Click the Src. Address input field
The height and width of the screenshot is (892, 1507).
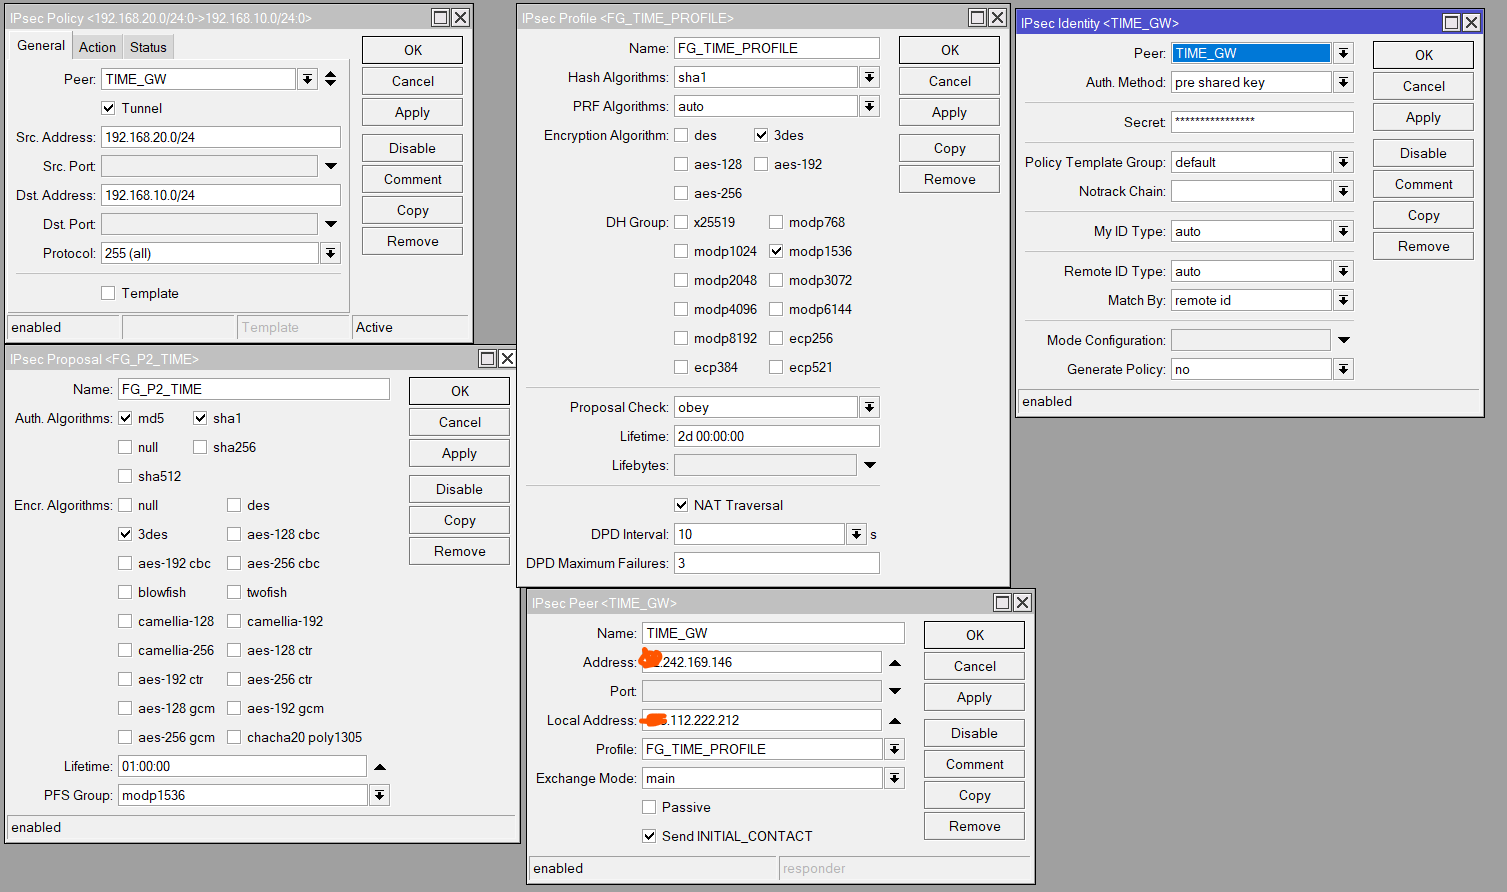[220, 137]
